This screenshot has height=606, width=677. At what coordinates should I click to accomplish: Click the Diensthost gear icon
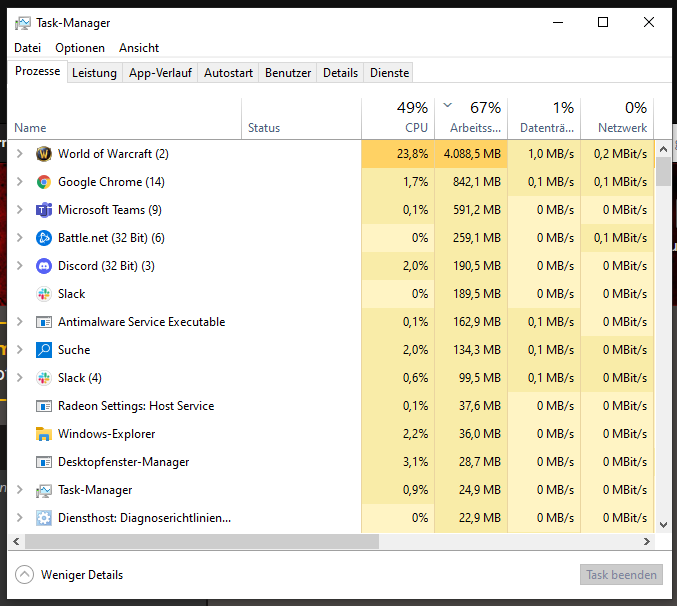point(44,518)
